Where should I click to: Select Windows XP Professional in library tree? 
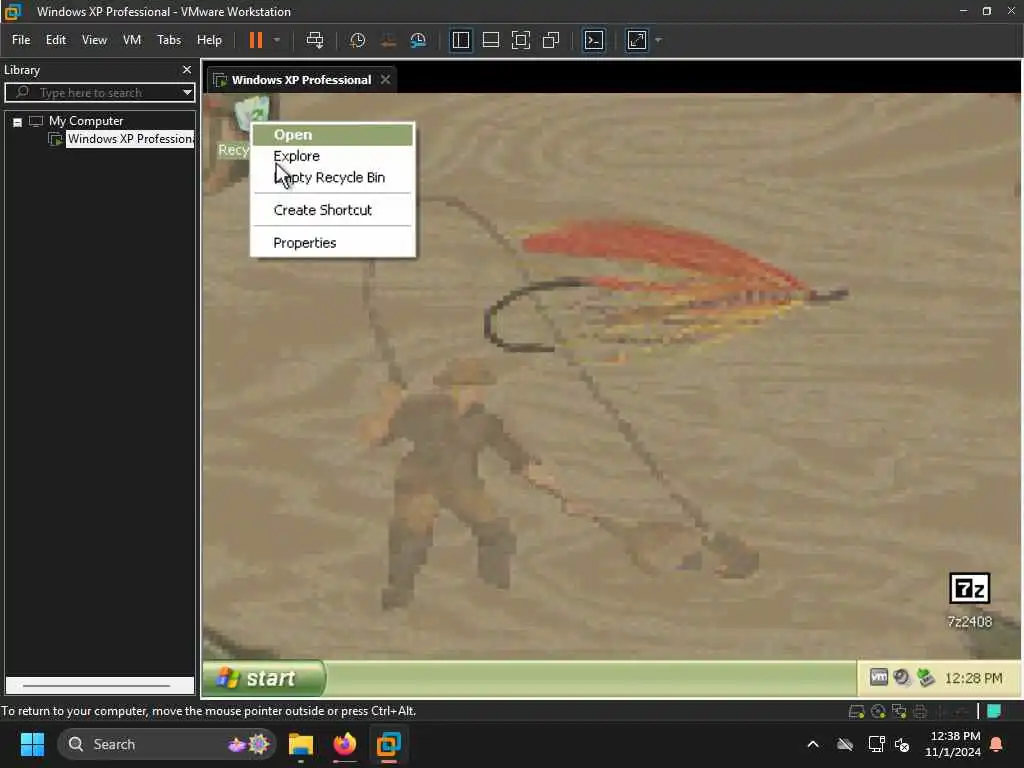coord(130,139)
